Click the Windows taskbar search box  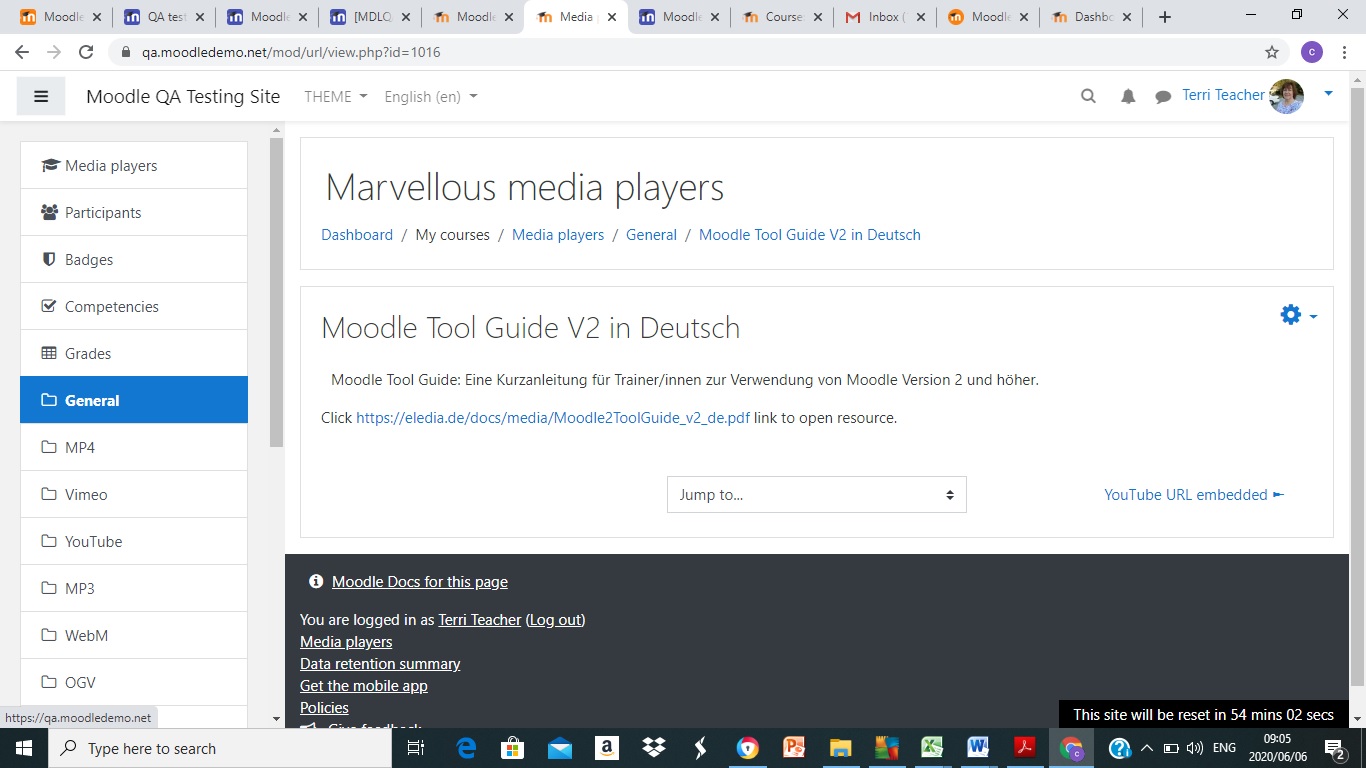(220, 748)
